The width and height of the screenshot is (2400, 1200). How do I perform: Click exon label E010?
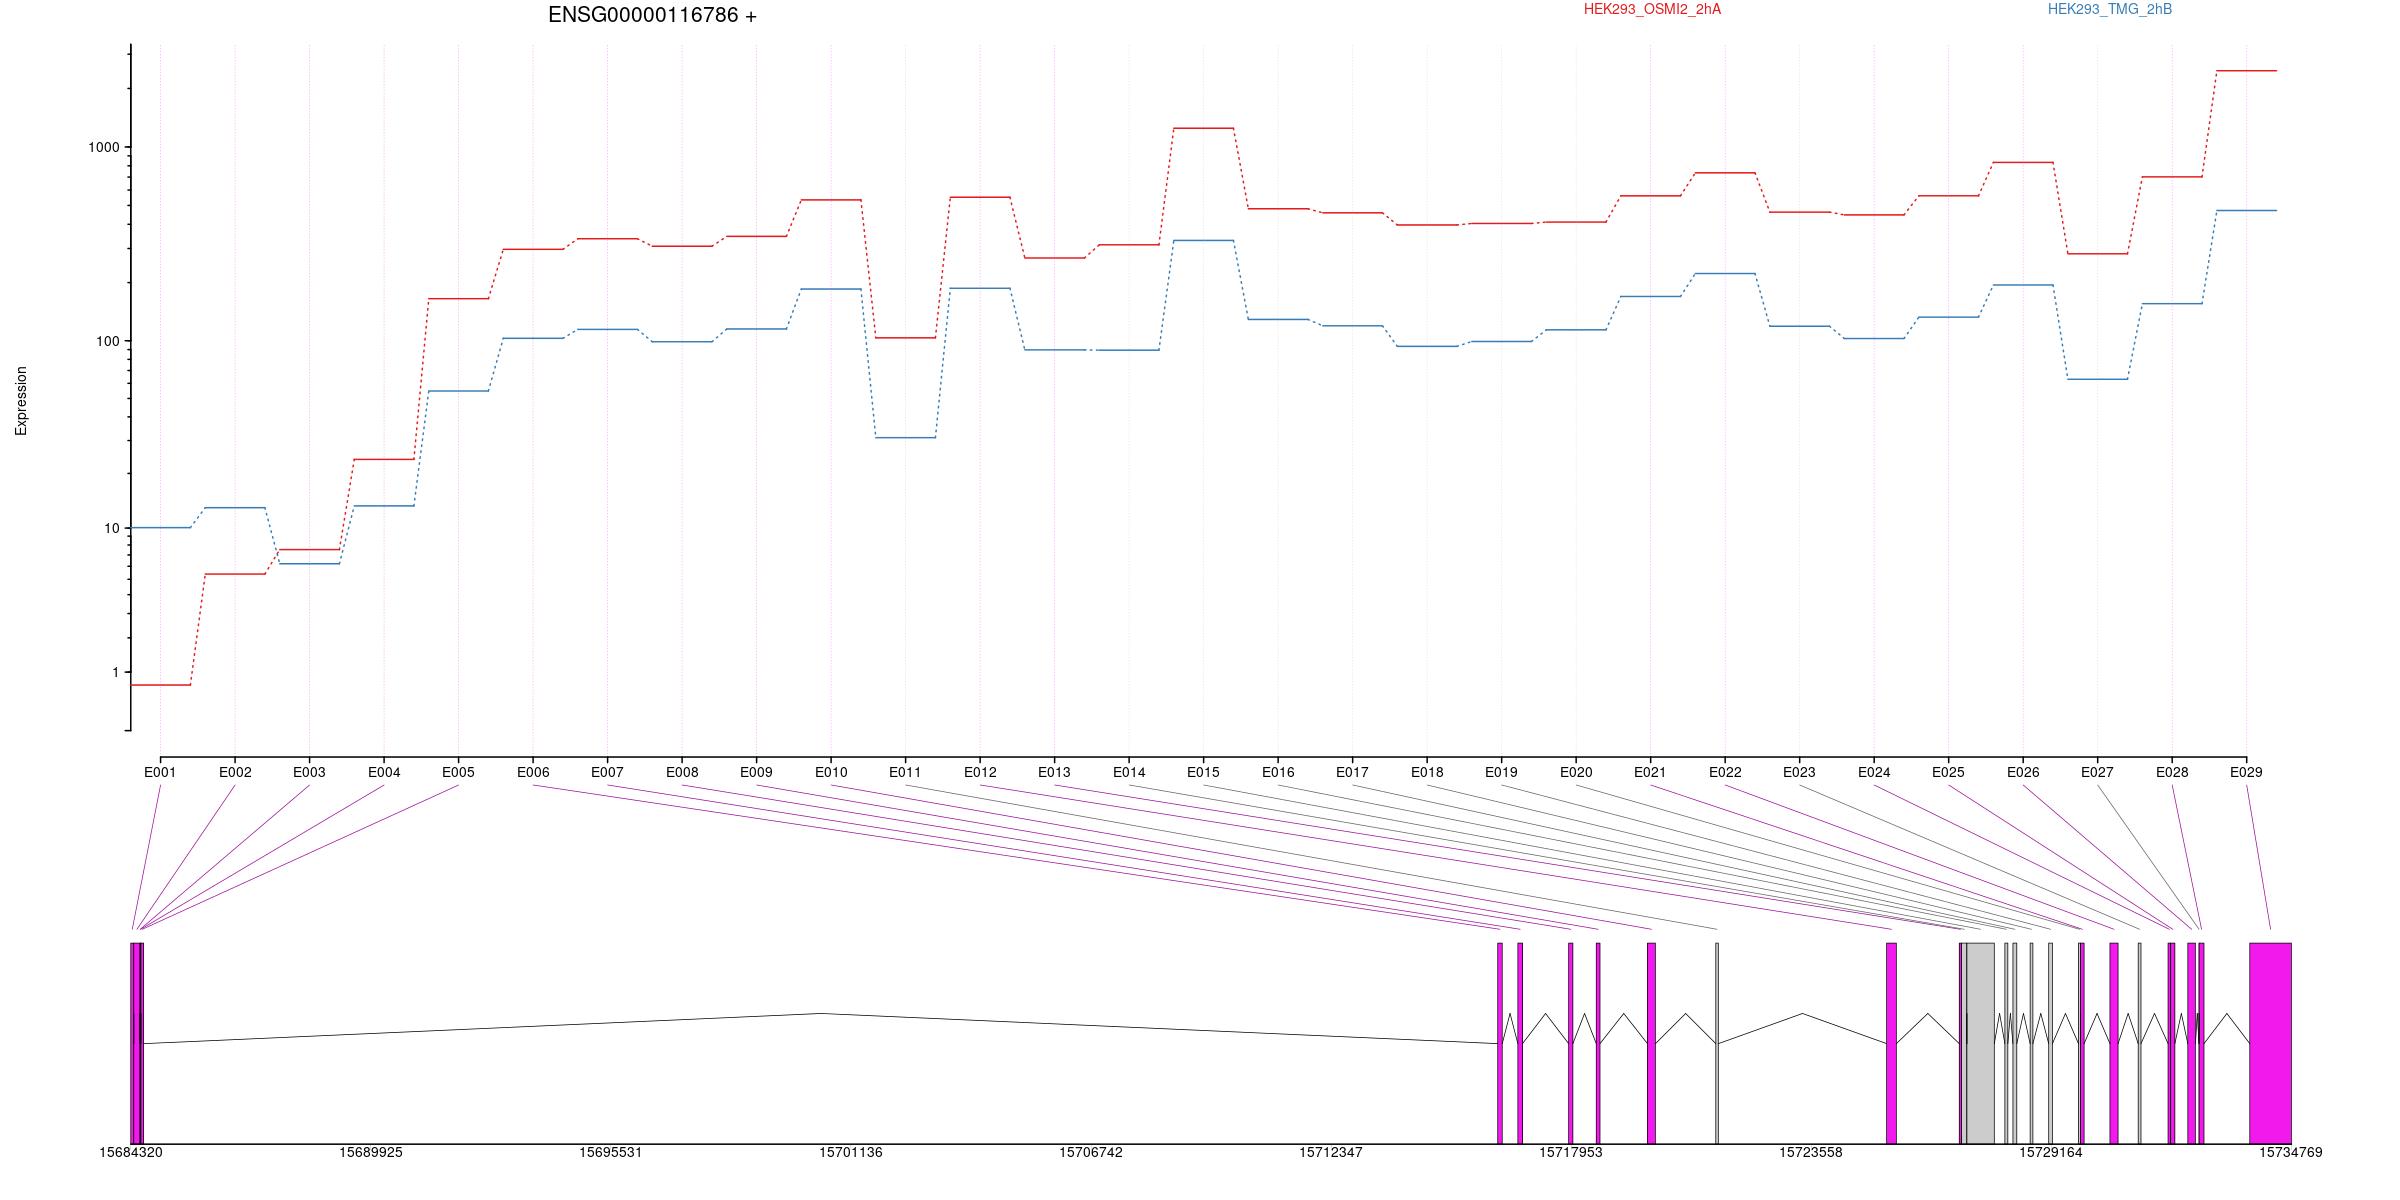click(831, 773)
